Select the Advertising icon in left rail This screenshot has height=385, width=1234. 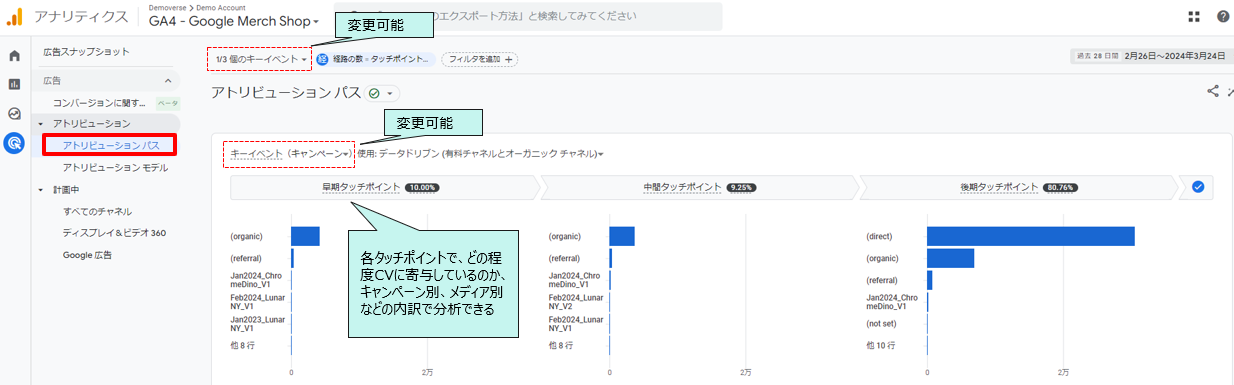click(14, 143)
